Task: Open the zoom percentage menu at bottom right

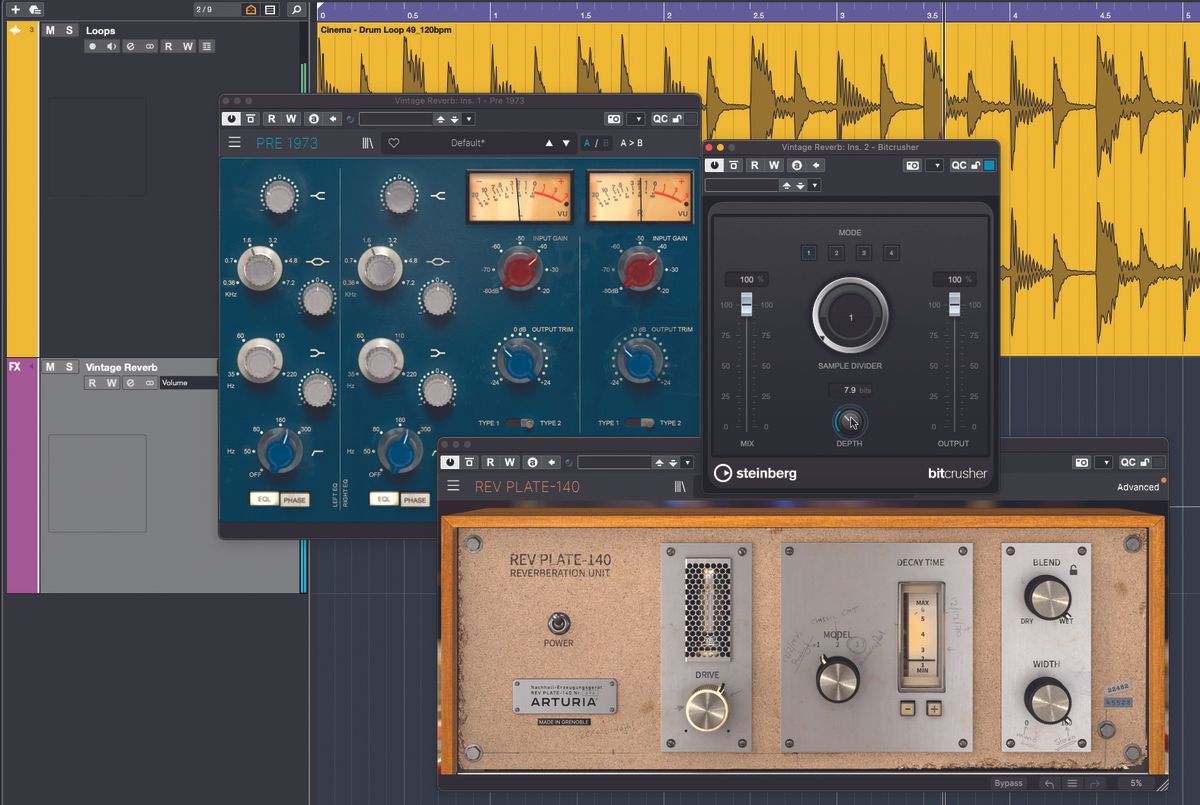Action: (x=1137, y=783)
